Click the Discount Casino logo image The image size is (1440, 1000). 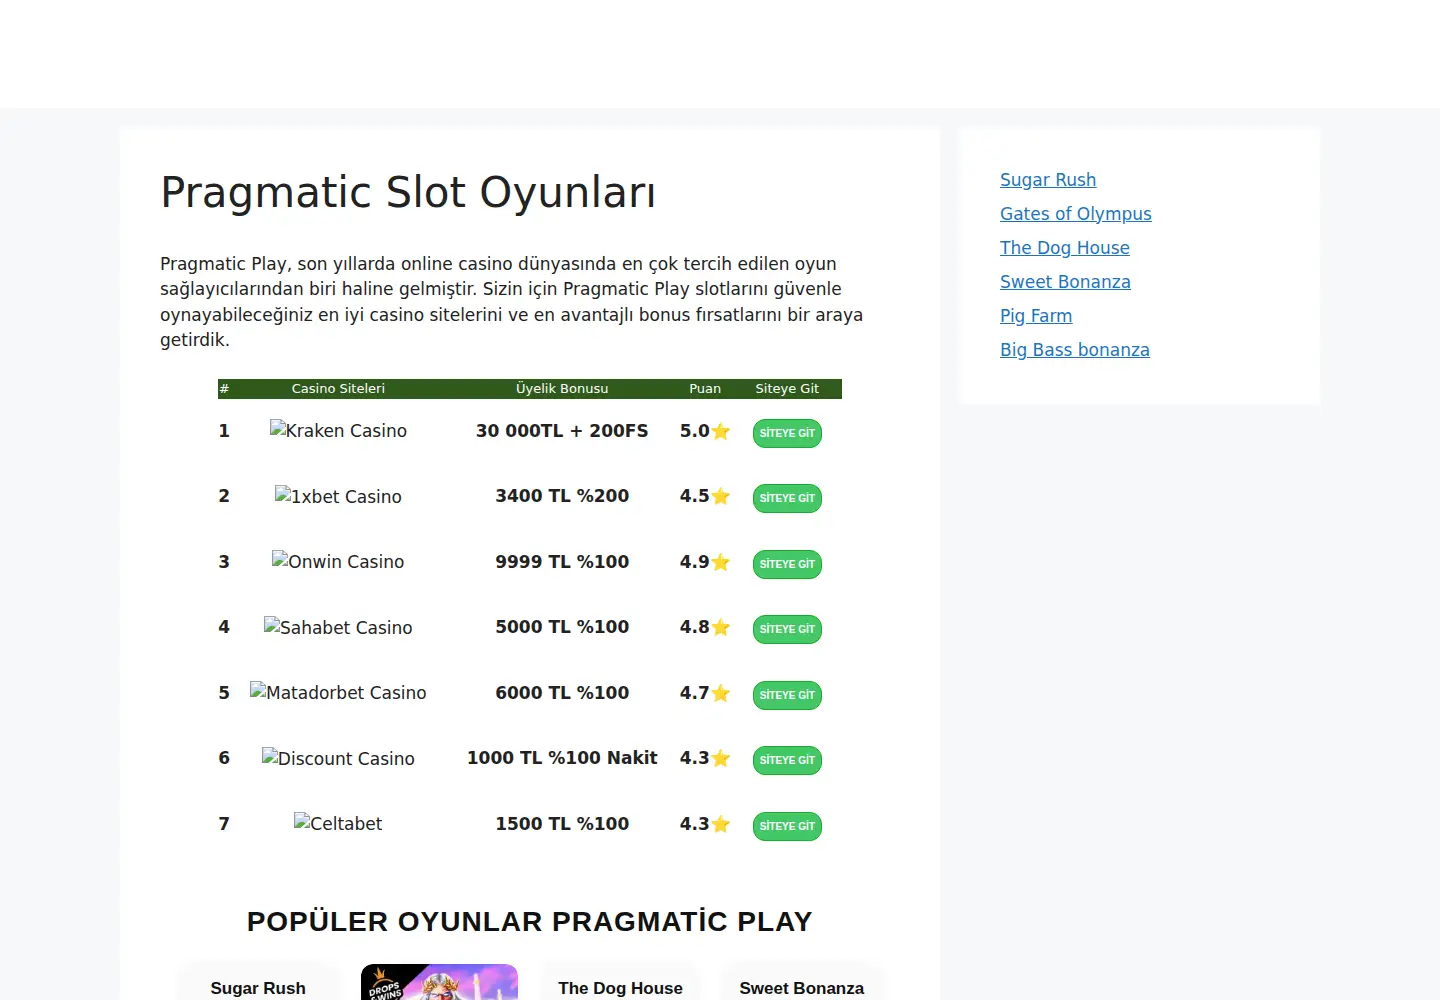[338, 758]
